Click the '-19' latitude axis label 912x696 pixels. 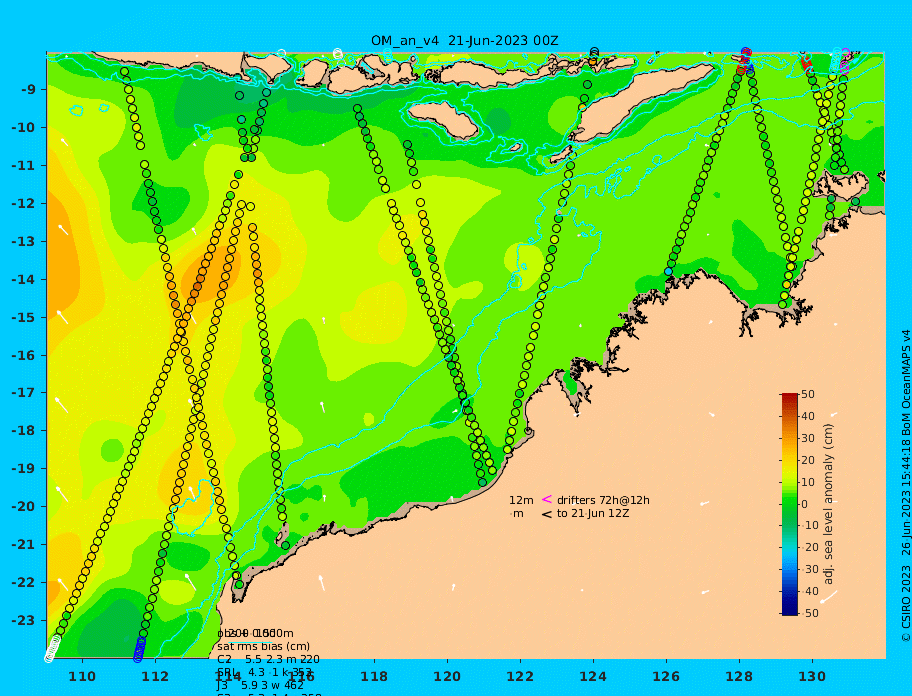tap(23, 469)
